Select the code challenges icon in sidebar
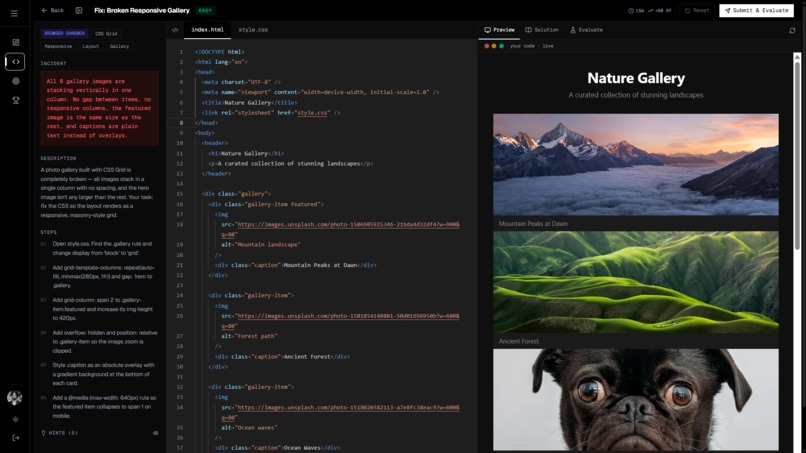This screenshot has height=453, width=806. click(x=15, y=62)
